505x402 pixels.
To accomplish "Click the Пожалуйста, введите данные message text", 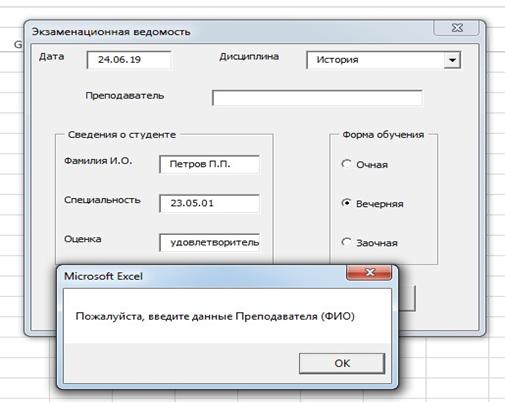I will [x=215, y=316].
